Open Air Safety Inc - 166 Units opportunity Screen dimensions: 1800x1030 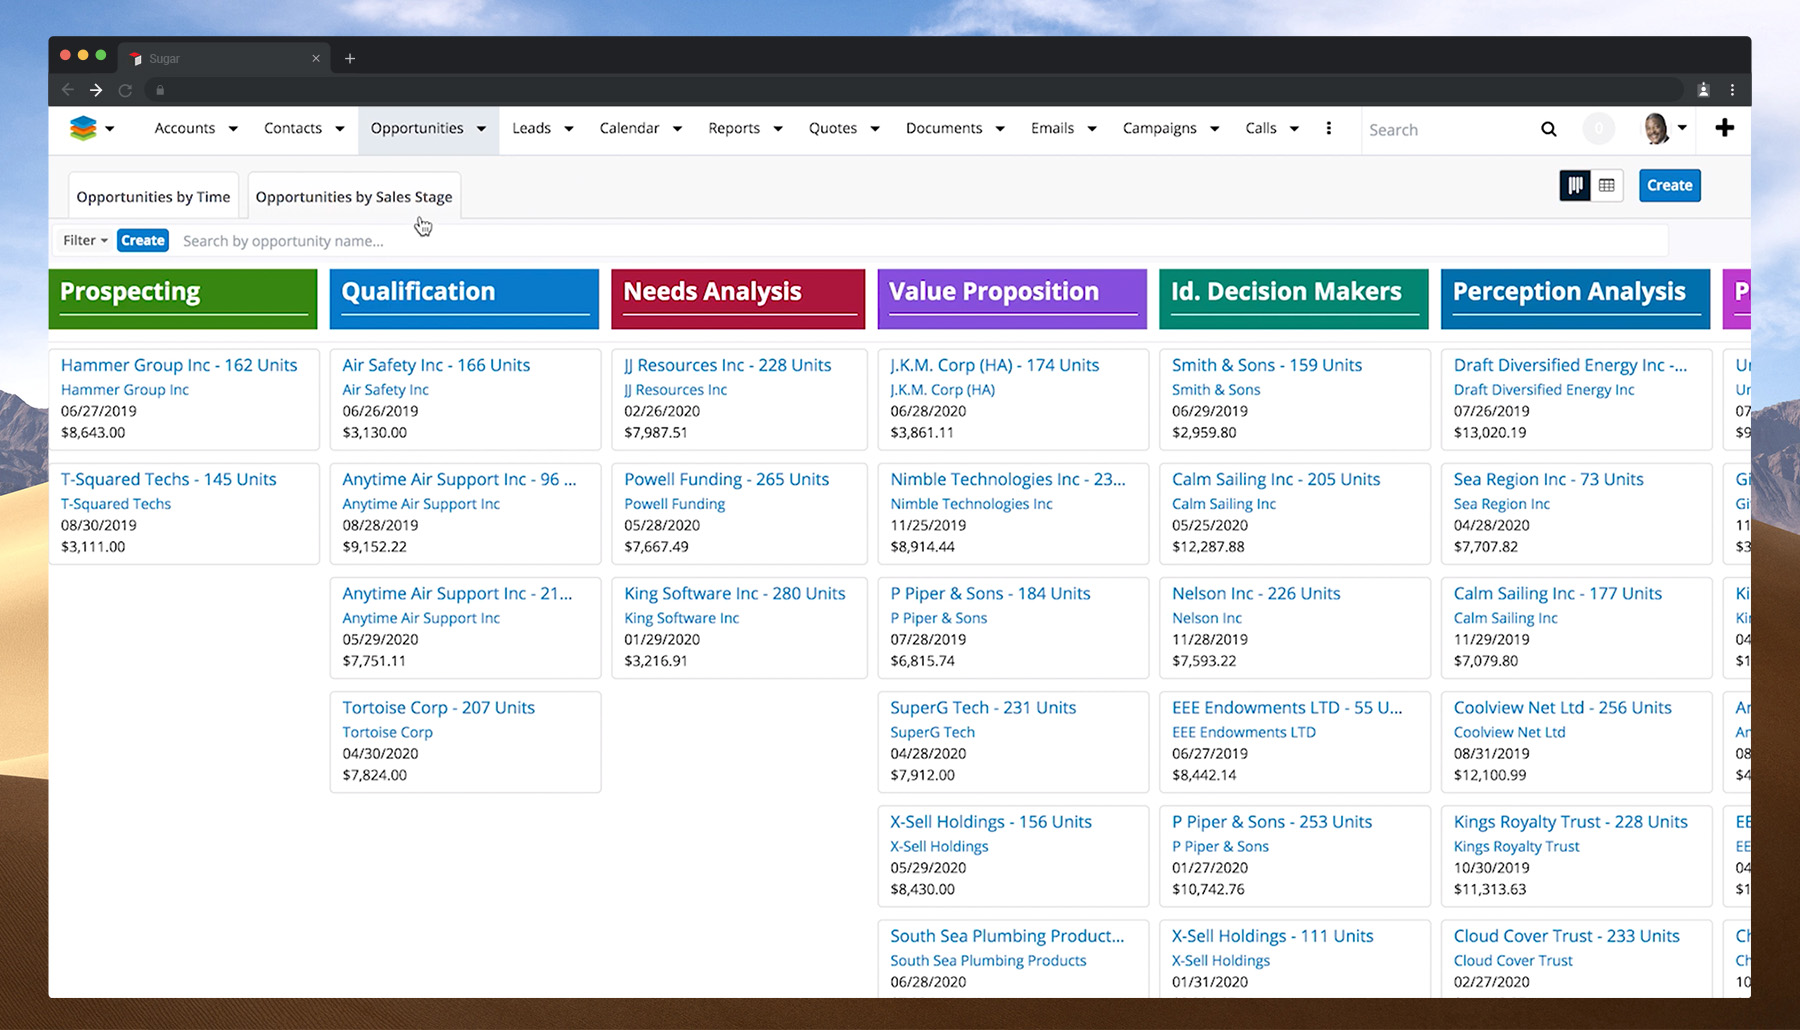point(436,365)
